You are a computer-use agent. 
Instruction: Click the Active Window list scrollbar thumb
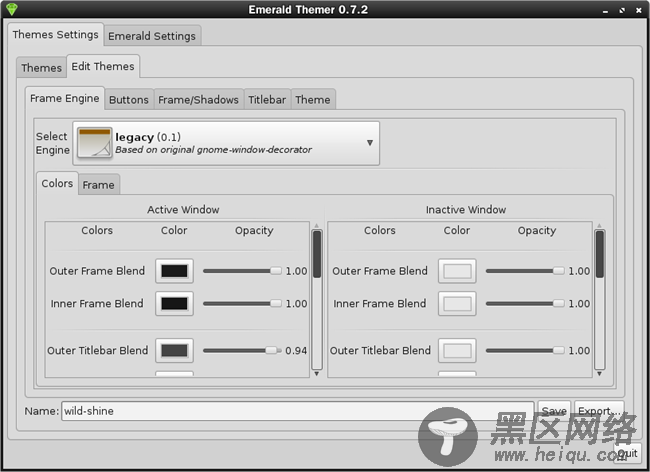(x=317, y=254)
